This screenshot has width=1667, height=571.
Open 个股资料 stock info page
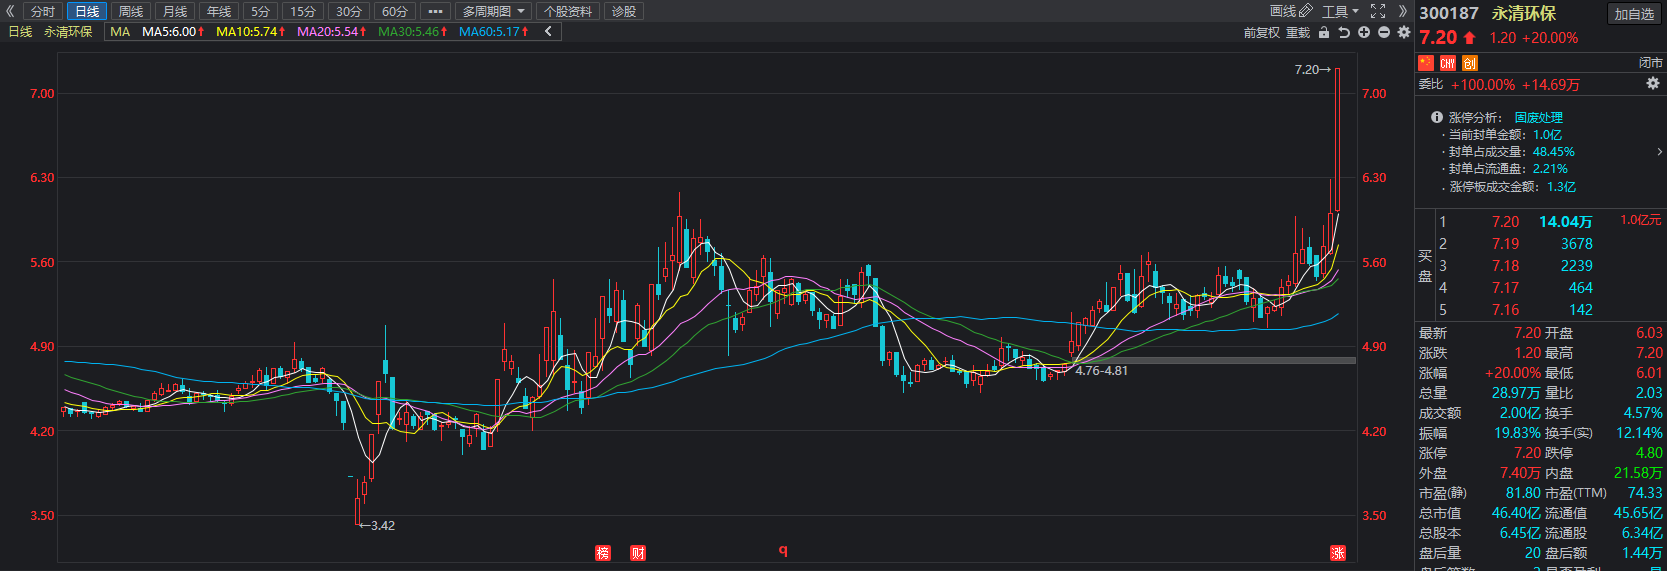pos(568,11)
